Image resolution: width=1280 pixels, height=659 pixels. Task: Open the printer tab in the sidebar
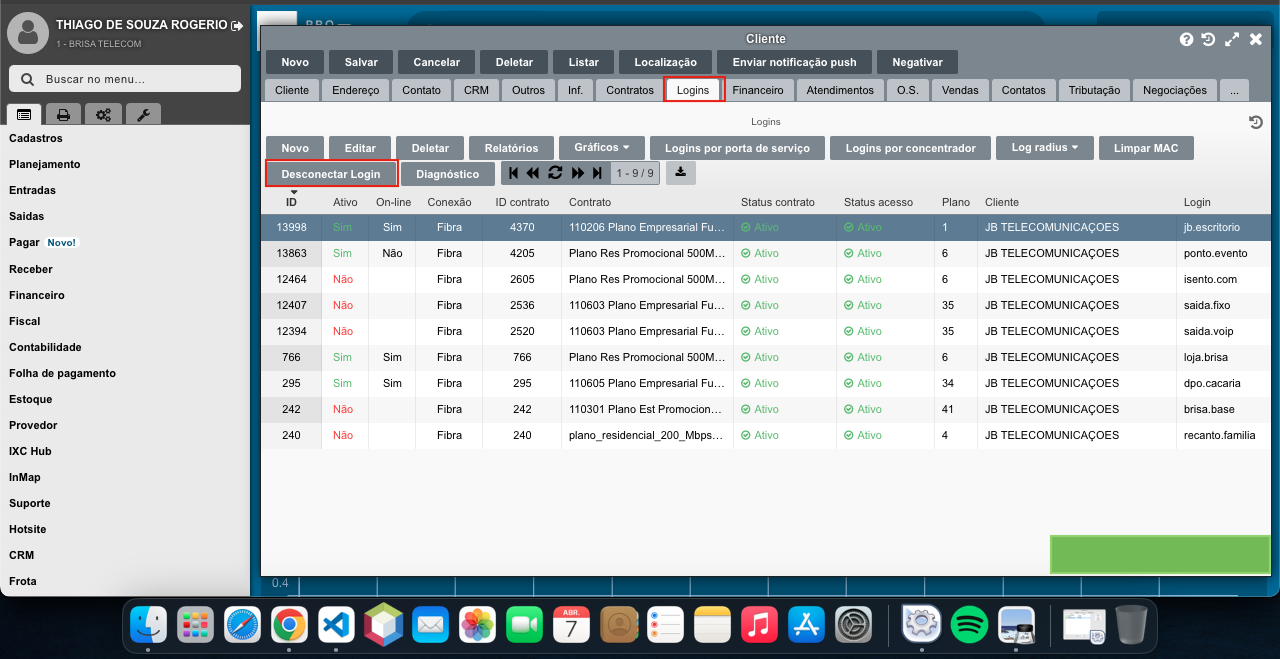(x=63, y=114)
